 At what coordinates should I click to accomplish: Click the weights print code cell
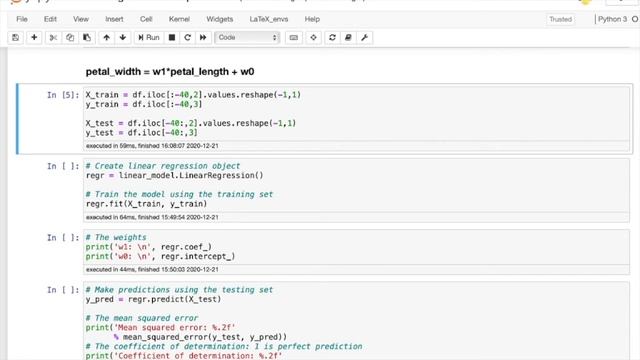click(357, 247)
